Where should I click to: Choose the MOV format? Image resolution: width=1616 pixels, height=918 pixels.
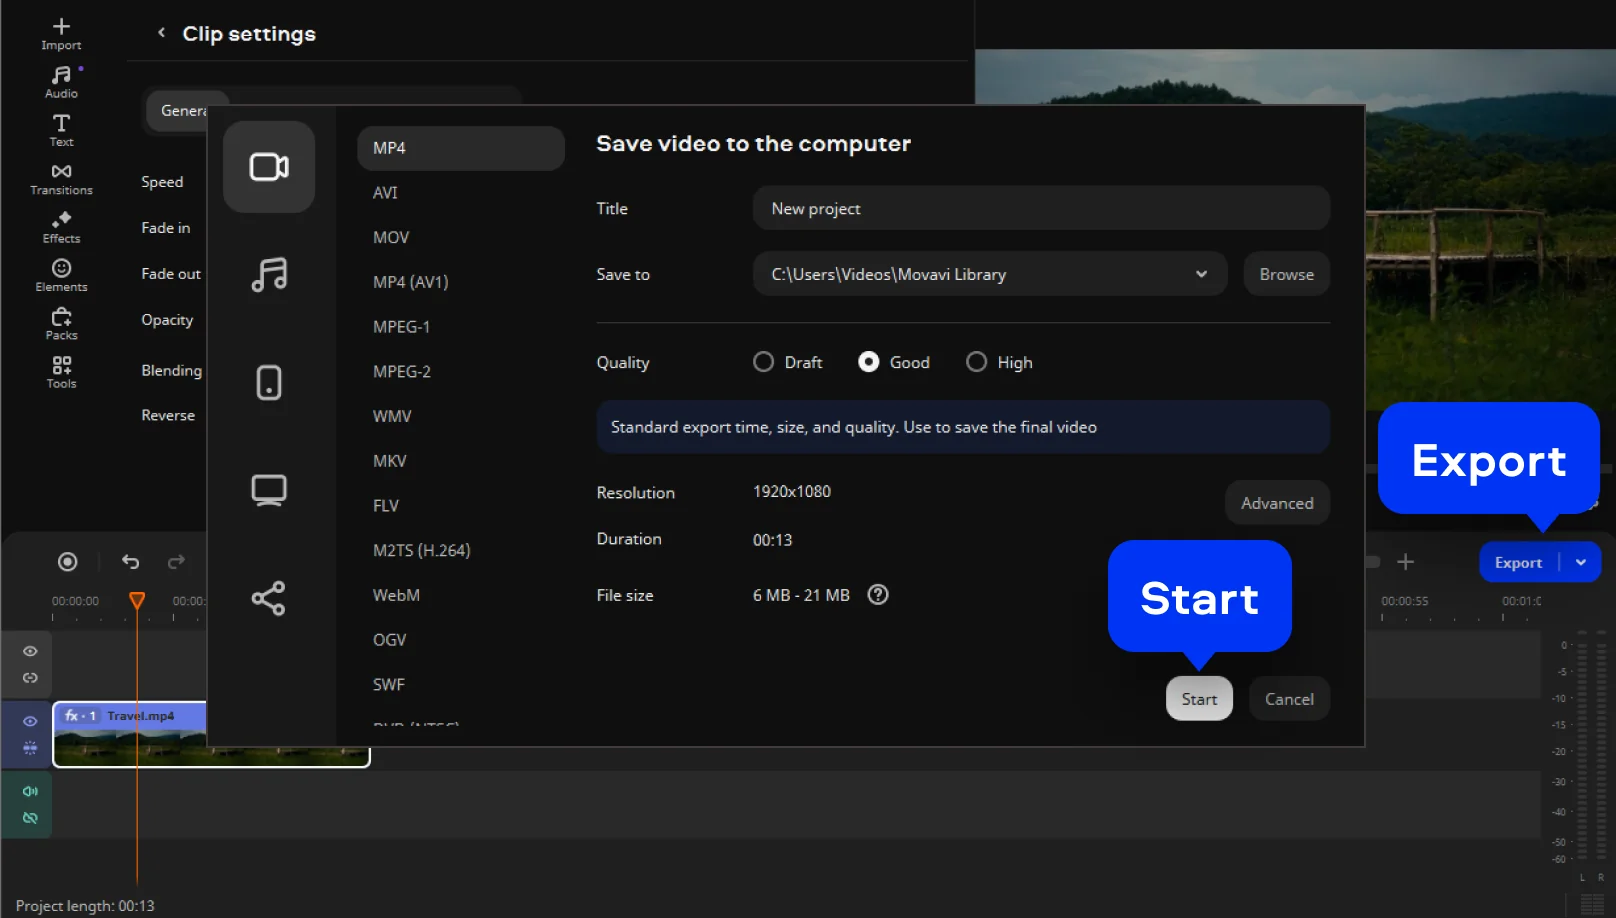tap(391, 237)
